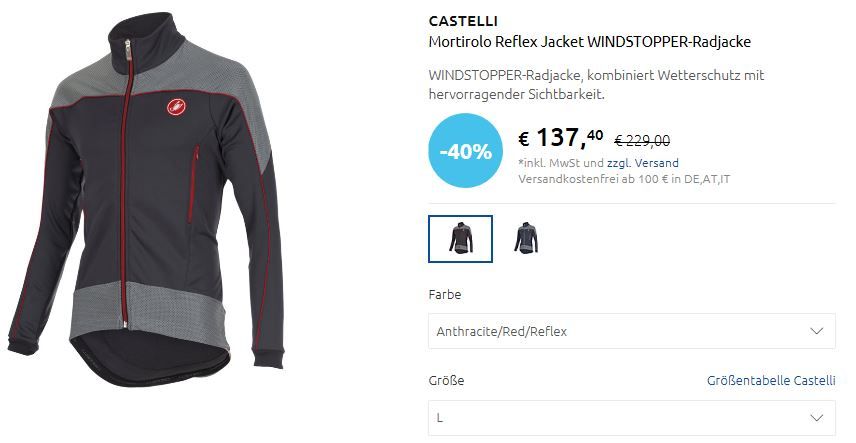
Task: Click the CASTELLI brand name heading
Action: tap(463, 21)
